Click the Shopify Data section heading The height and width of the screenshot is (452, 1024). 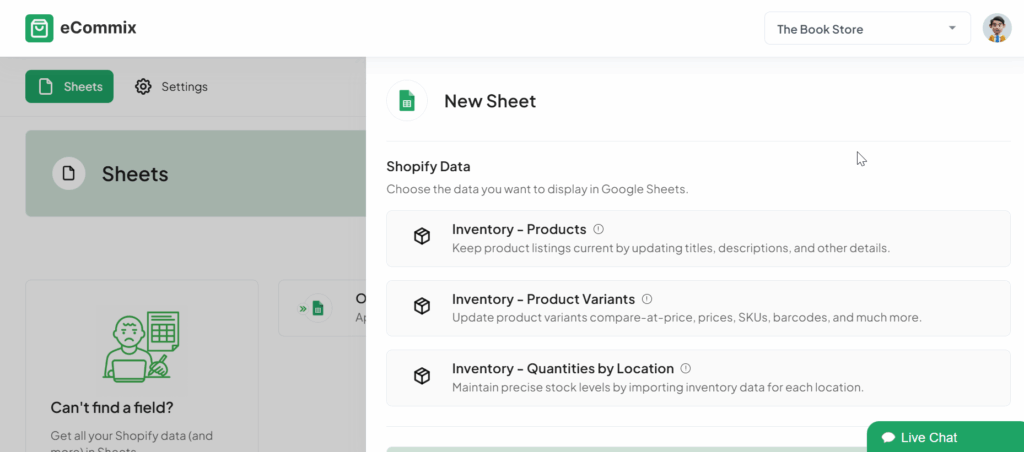[428, 166]
